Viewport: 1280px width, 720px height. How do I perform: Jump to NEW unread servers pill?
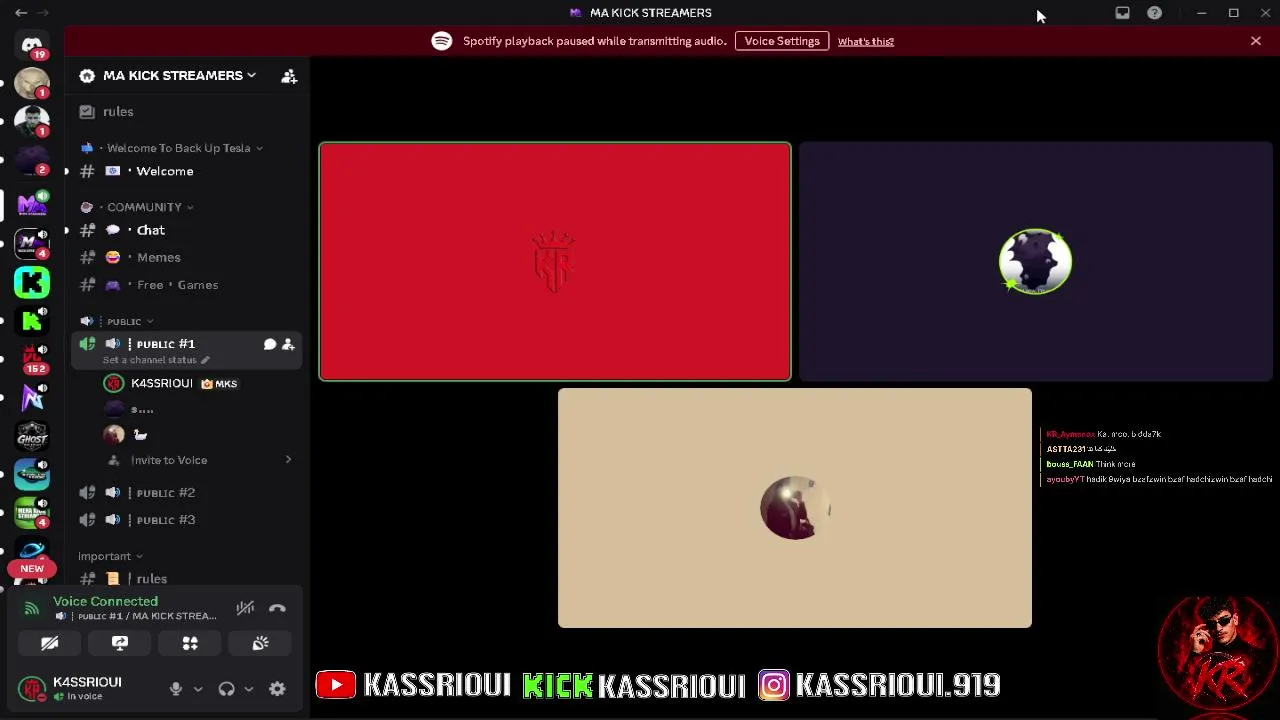(x=32, y=568)
